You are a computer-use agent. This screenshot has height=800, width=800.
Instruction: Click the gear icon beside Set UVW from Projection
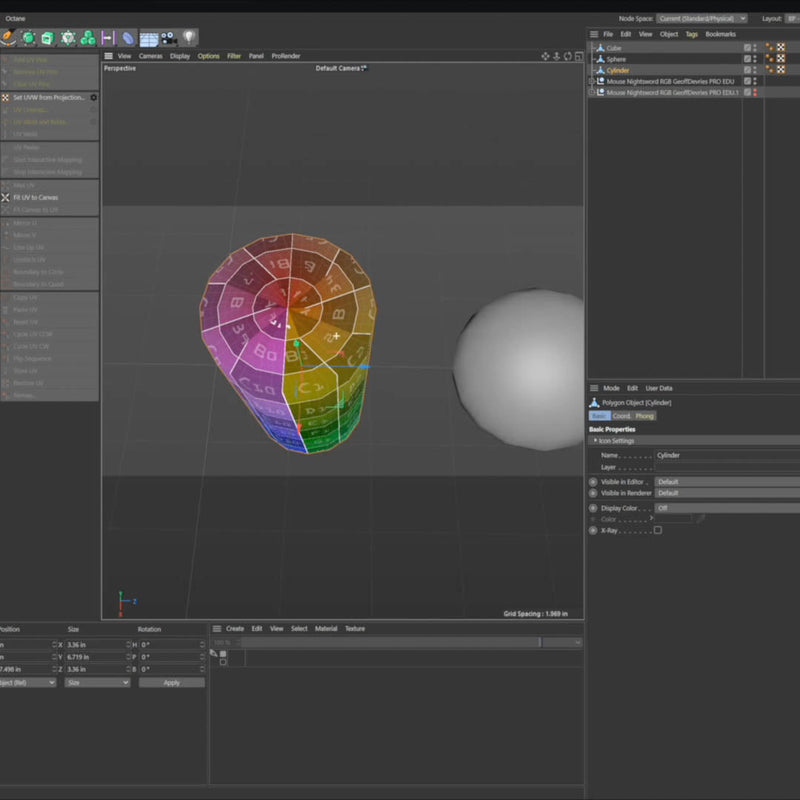pyautogui.click(x=93, y=98)
